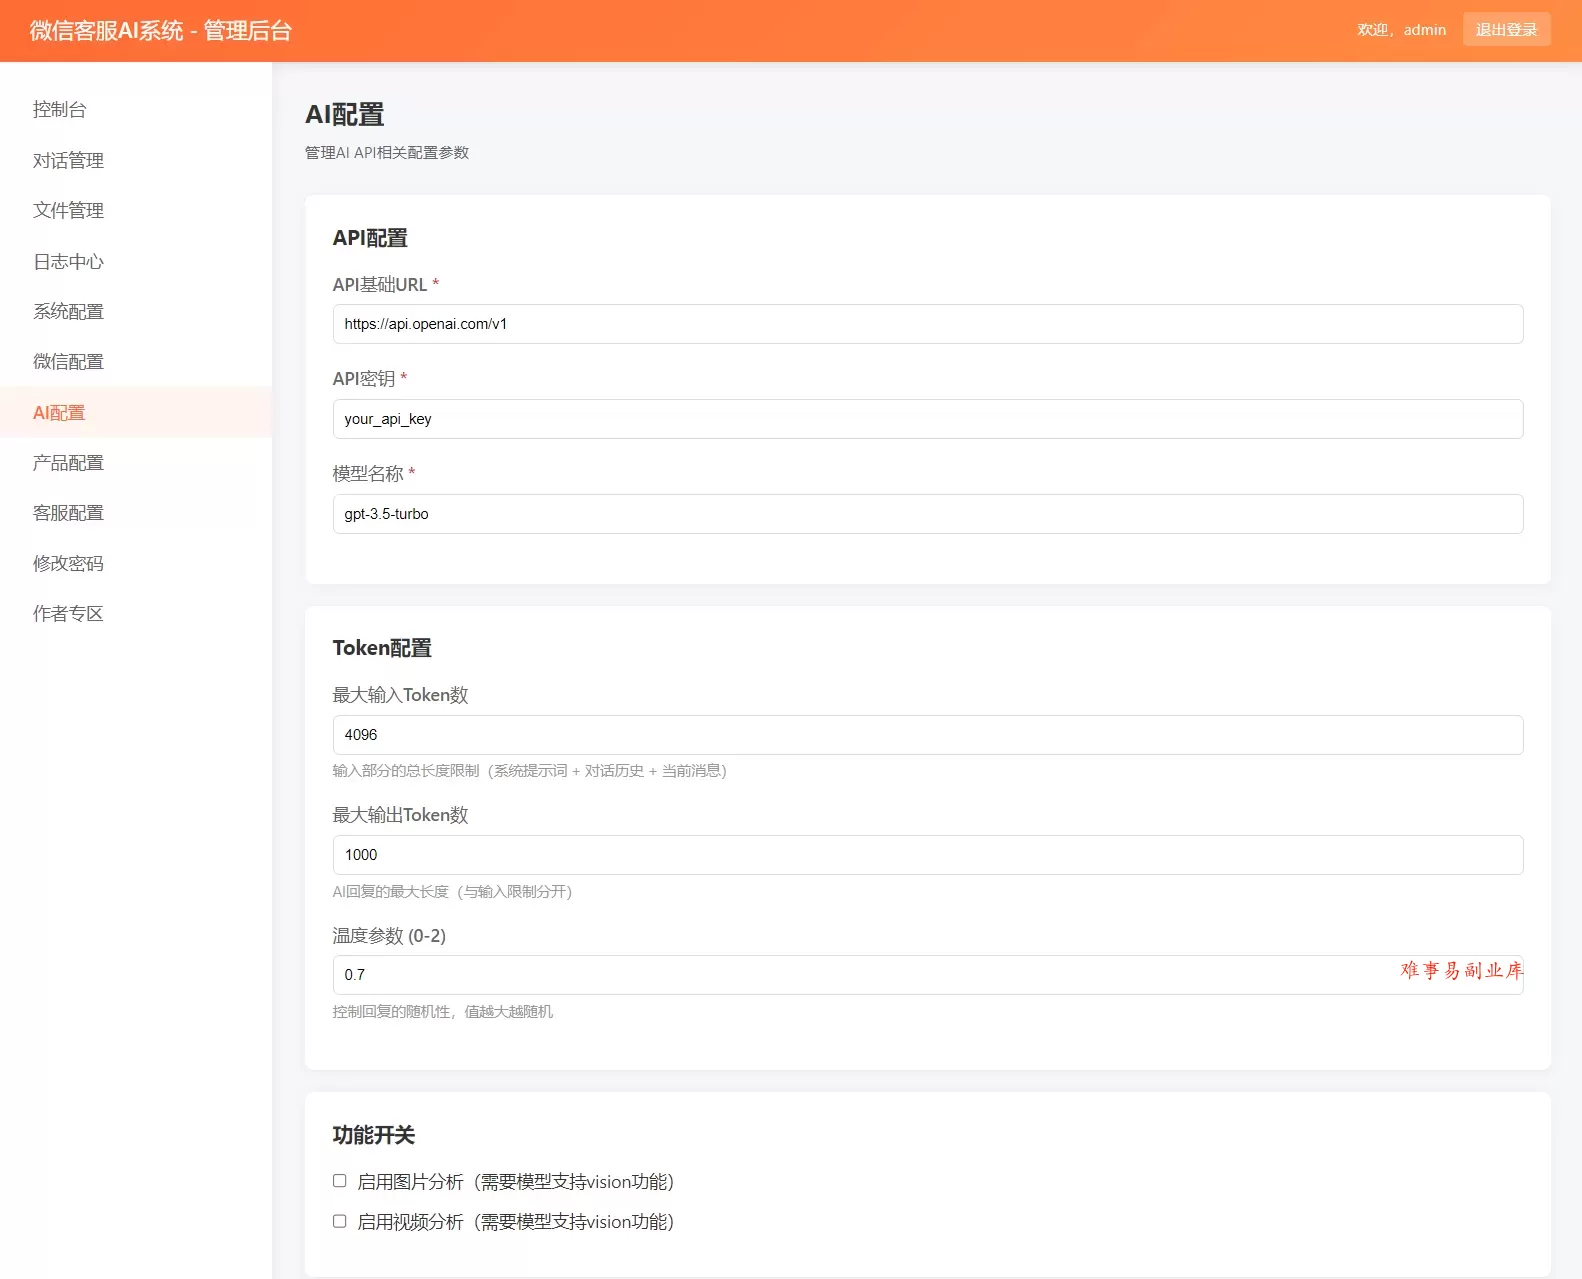Image resolution: width=1582 pixels, height=1279 pixels.
Task: Click the Token配置 section heading
Action: 382,648
